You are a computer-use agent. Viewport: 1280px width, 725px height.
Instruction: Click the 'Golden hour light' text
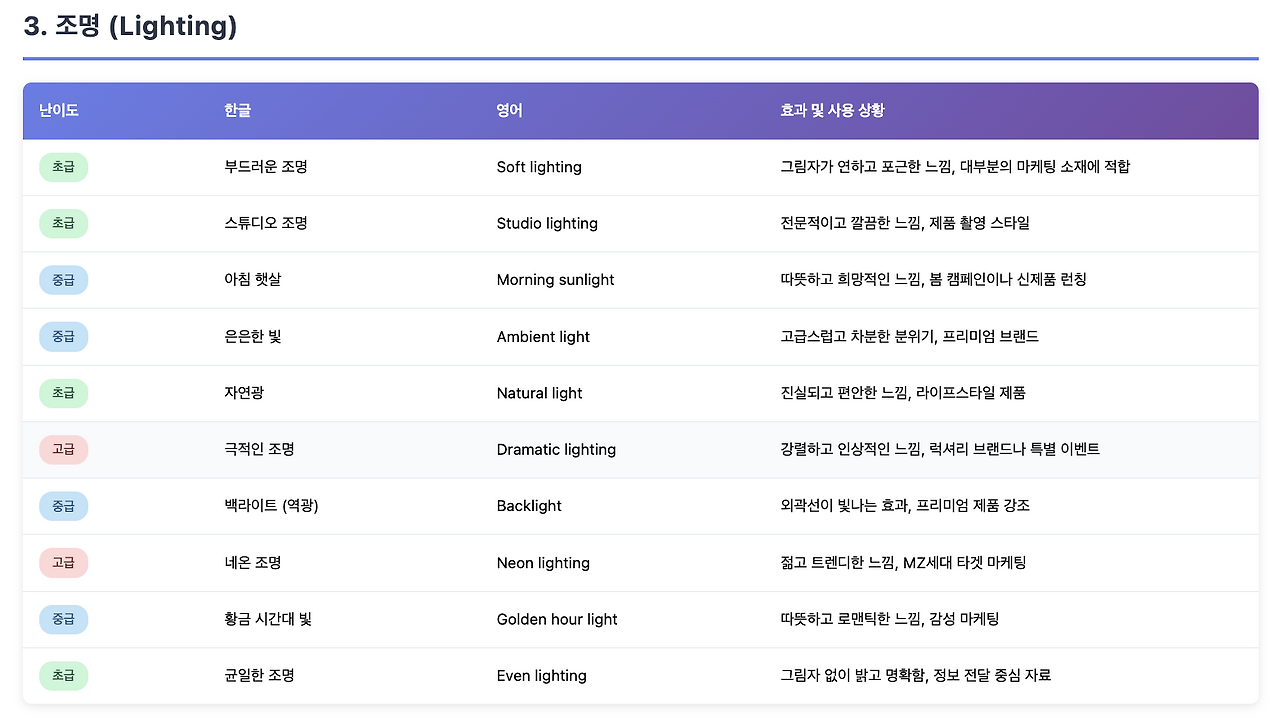[557, 619]
